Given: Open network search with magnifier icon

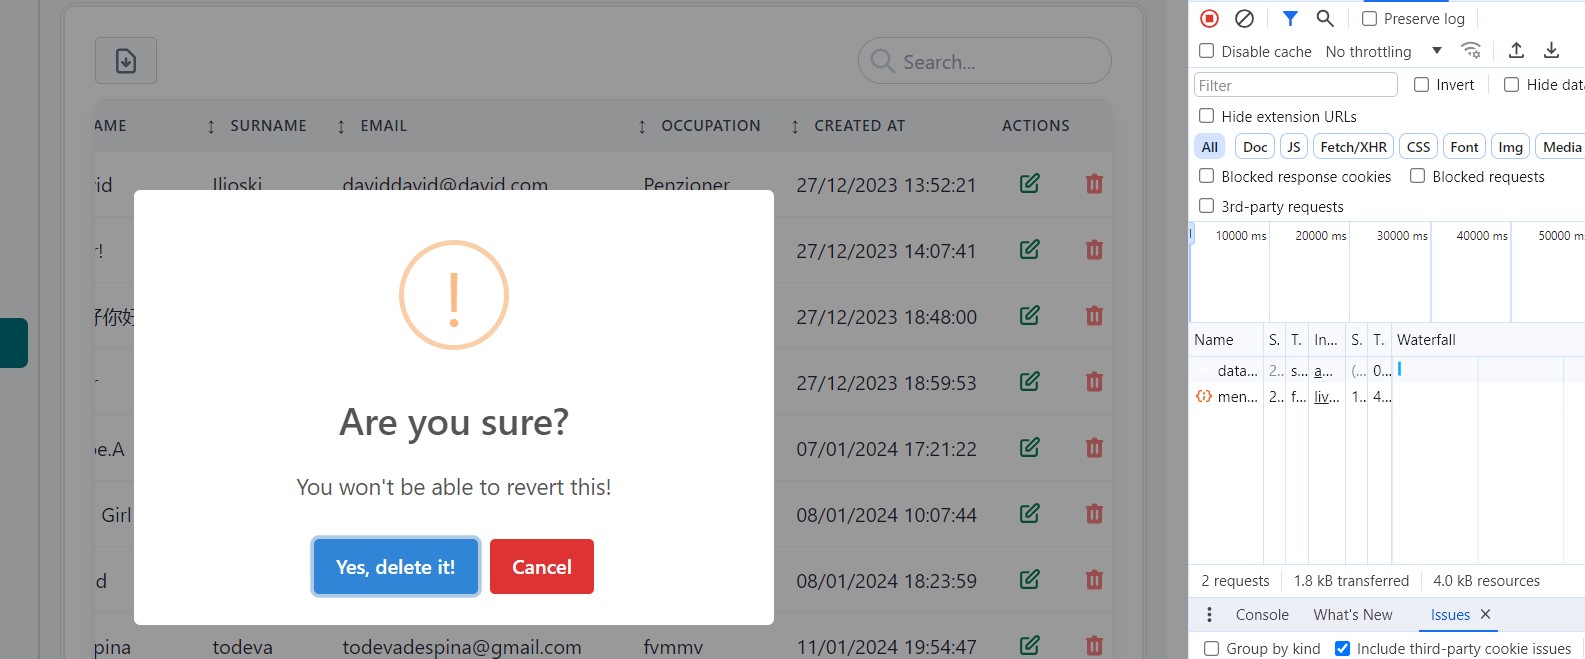Looking at the screenshot, I should click(x=1325, y=18).
